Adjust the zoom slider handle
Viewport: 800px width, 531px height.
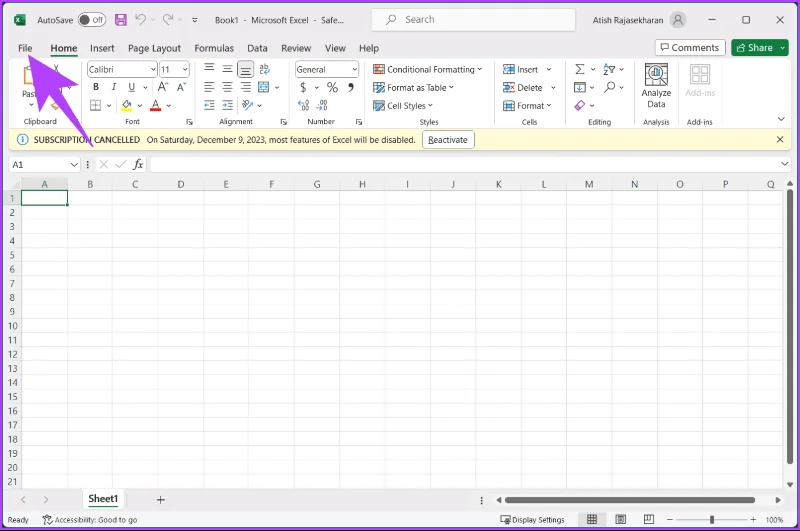(x=711, y=519)
